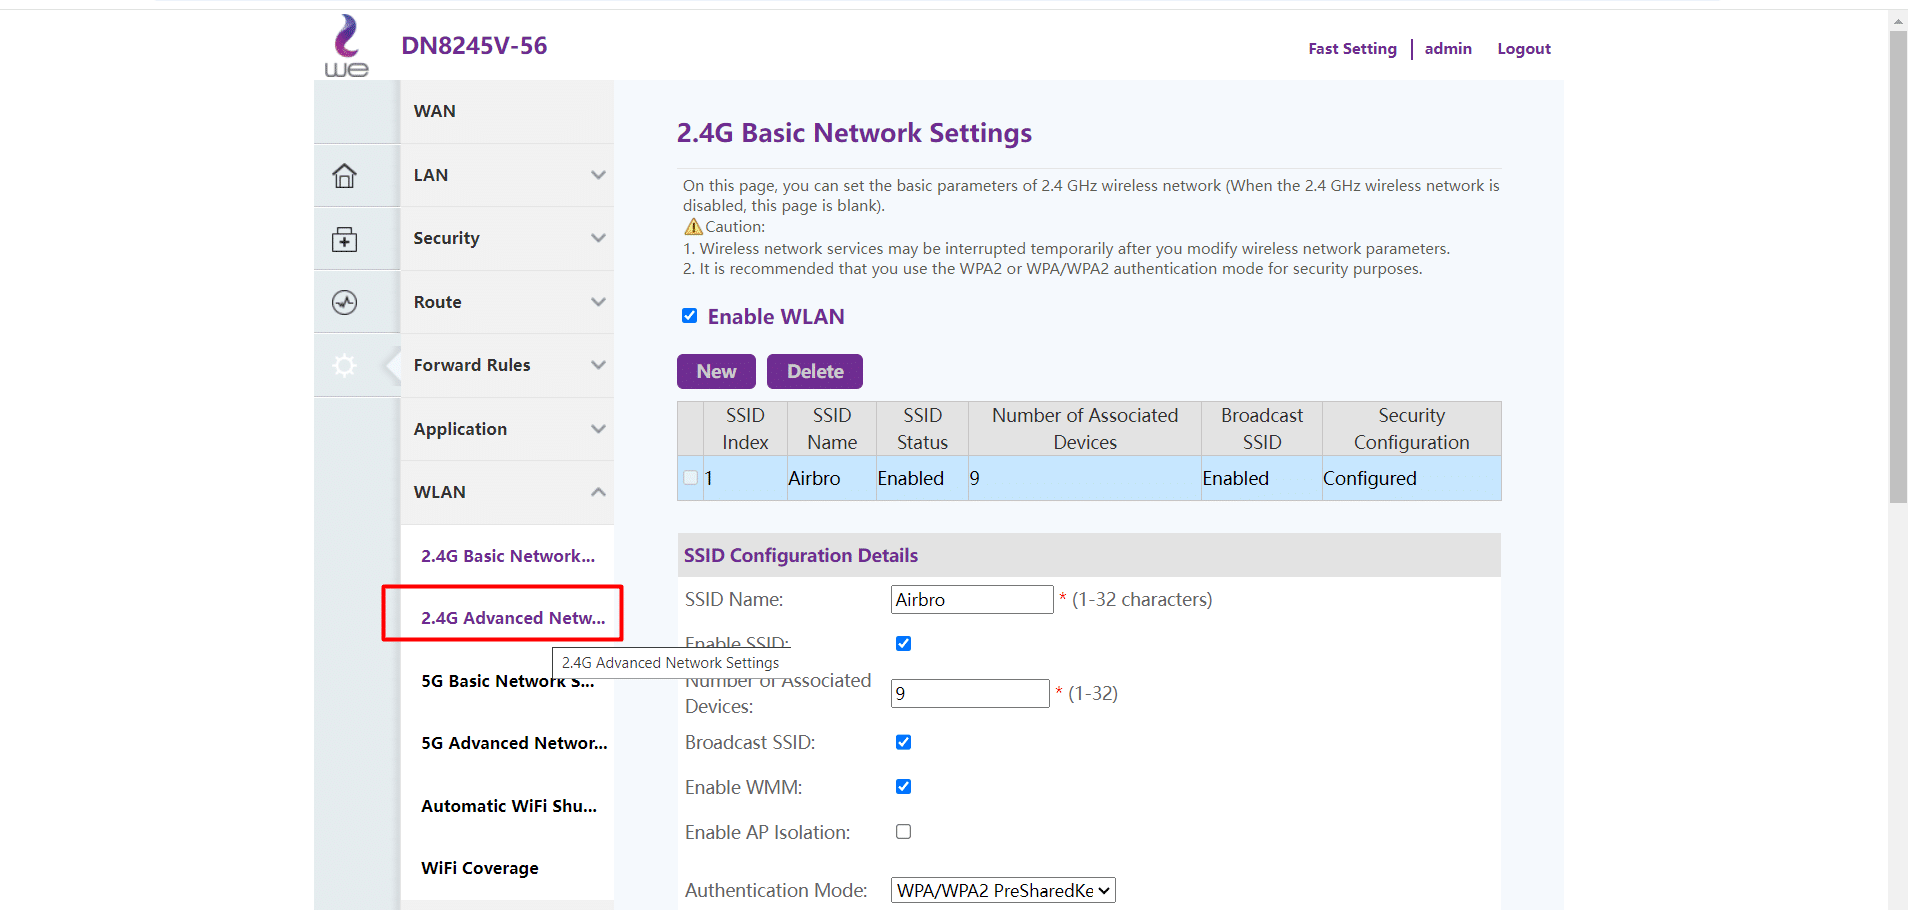Open 2.4G Basic Network settings
Screen dimensions: 1908x910
click(x=508, y=556)
